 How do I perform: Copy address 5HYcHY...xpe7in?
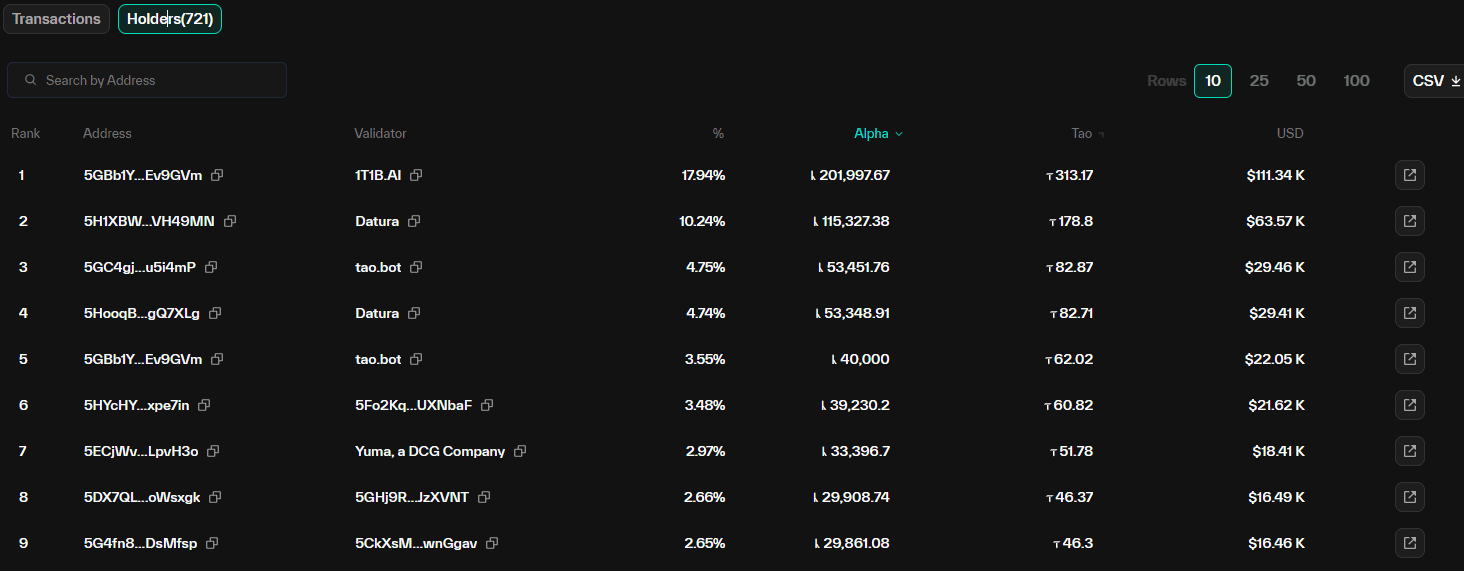click(204, 405)
